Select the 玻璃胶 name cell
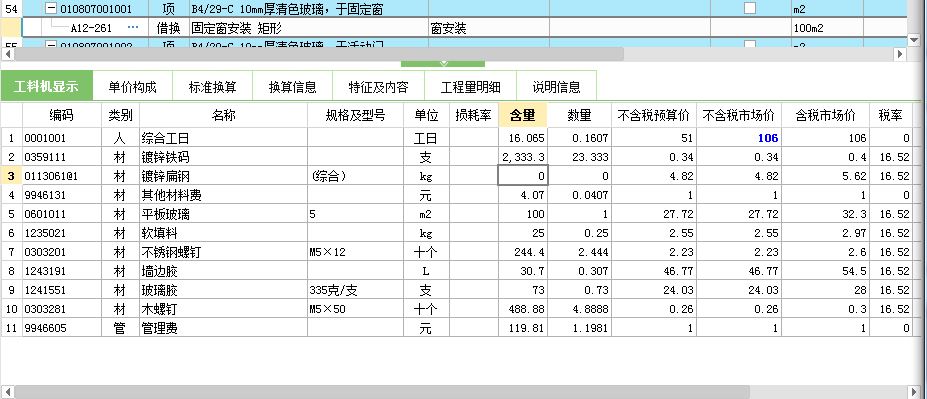The height and width of the screenshot is (399, 927). click(x=223, y=290)
